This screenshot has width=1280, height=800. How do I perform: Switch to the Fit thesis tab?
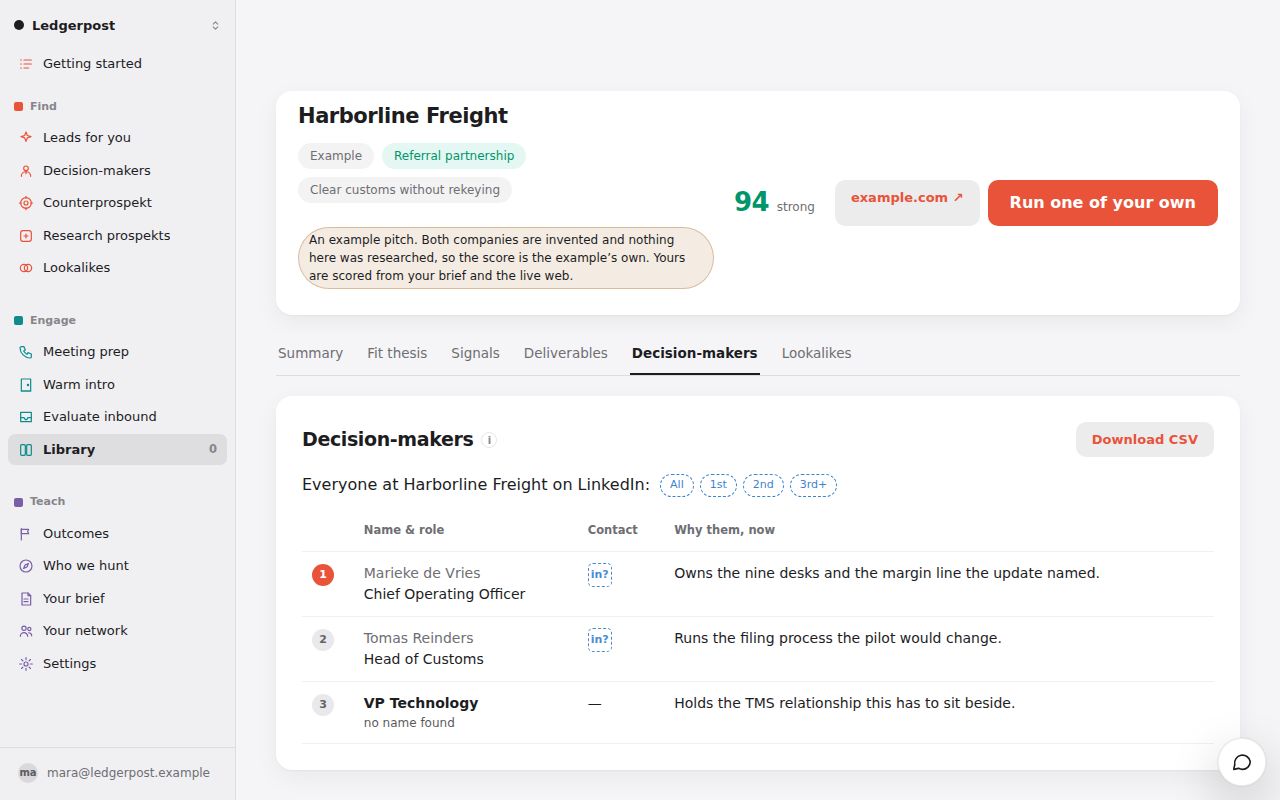coord(397,353)
